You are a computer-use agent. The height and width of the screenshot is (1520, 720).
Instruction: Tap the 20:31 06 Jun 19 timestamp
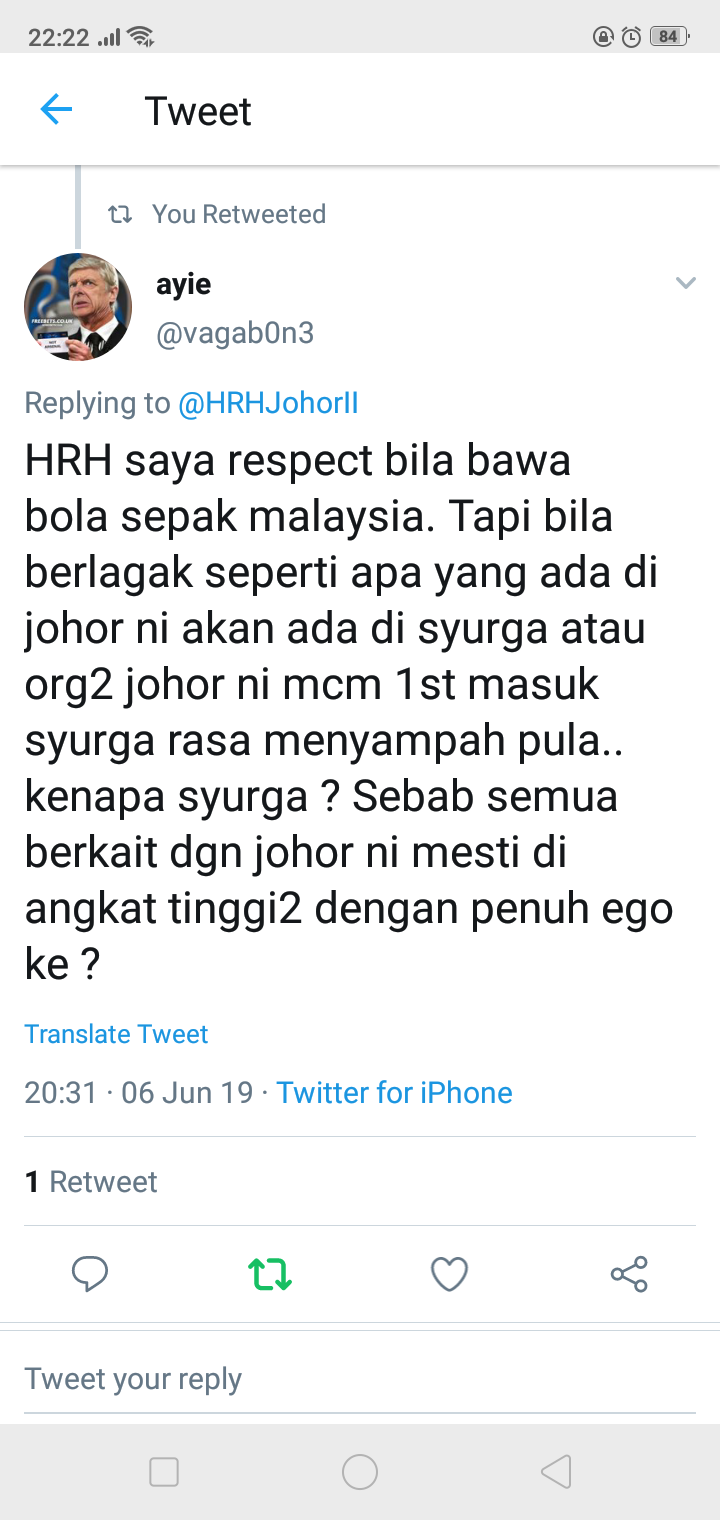click(139, 1092)
